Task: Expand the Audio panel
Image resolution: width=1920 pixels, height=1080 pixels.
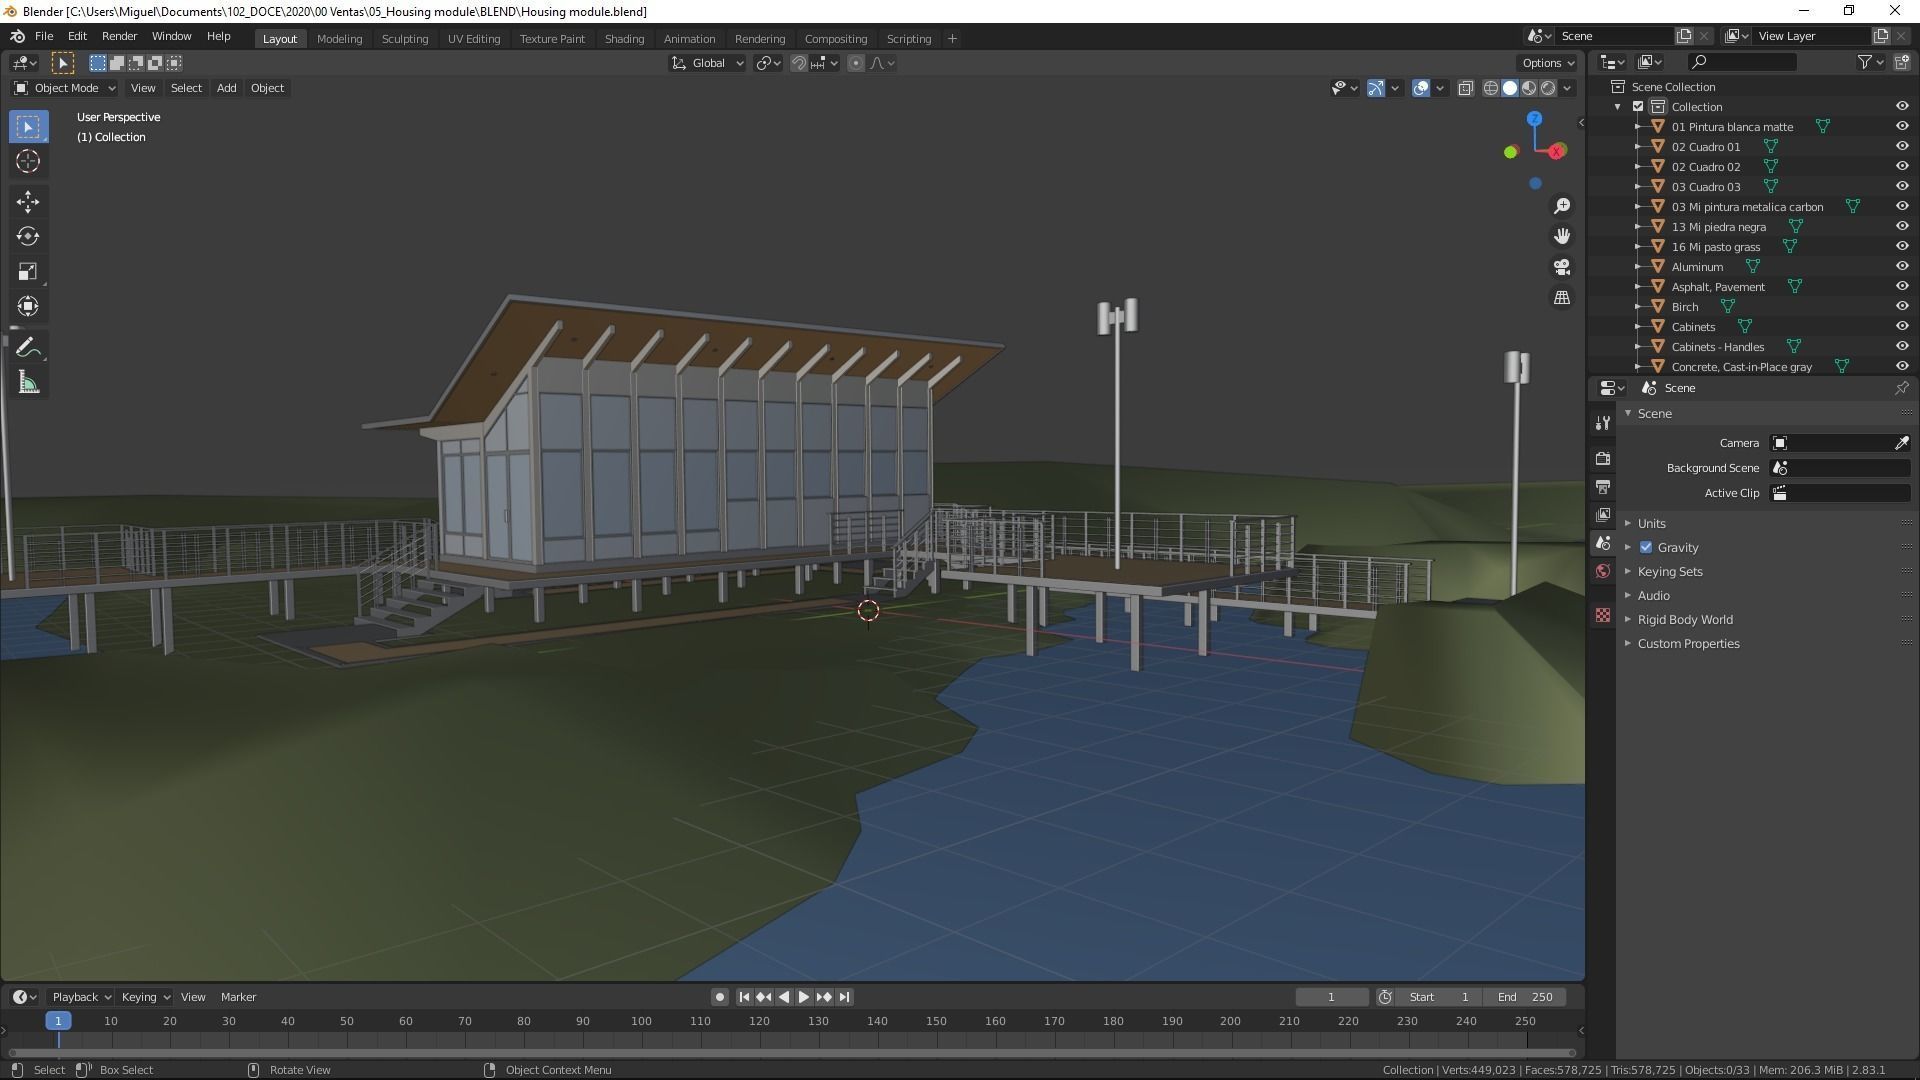Action: tap(1653, 596)
